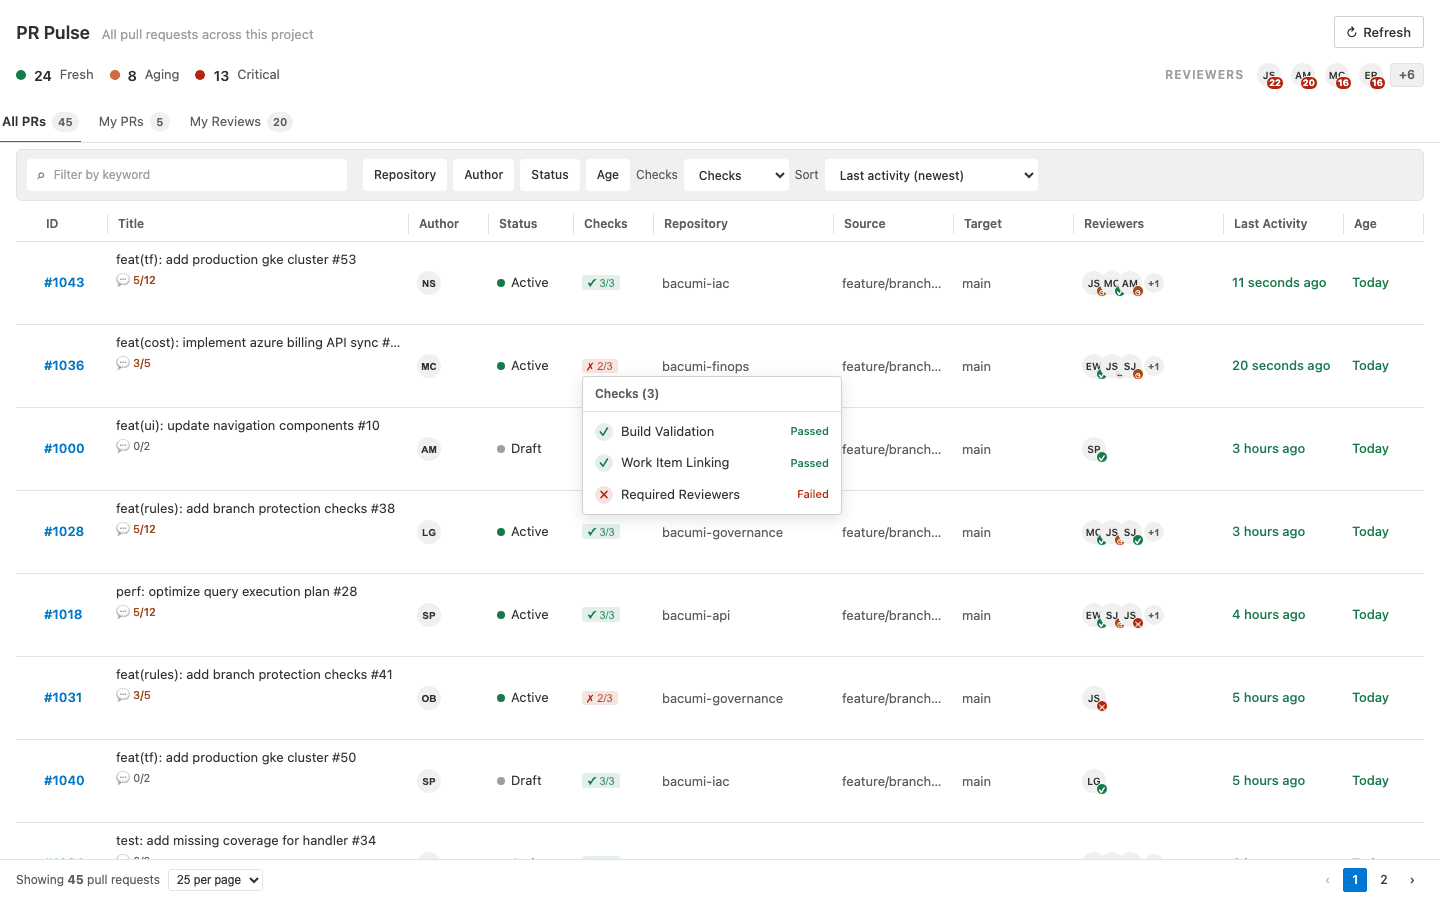This screenshot has height=900, width=1440.
Task: Select the AM reviewer avatar with 20 badge
Action: [x=1304, y=75]
